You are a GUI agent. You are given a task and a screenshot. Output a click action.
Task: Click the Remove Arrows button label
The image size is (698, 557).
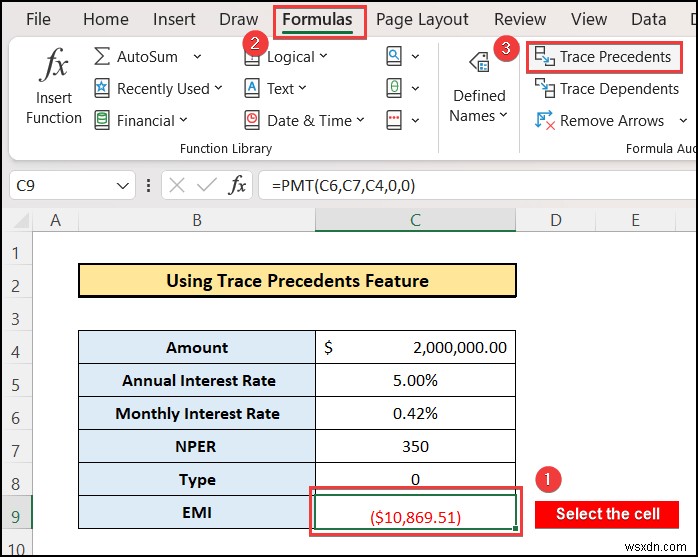(612, 121)
